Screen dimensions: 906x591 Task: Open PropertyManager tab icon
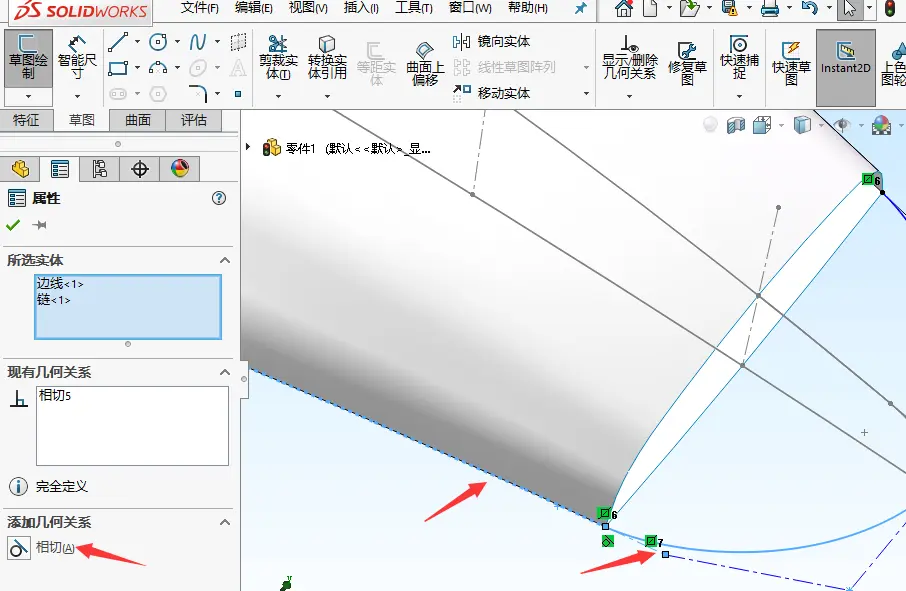pos(60,169)
